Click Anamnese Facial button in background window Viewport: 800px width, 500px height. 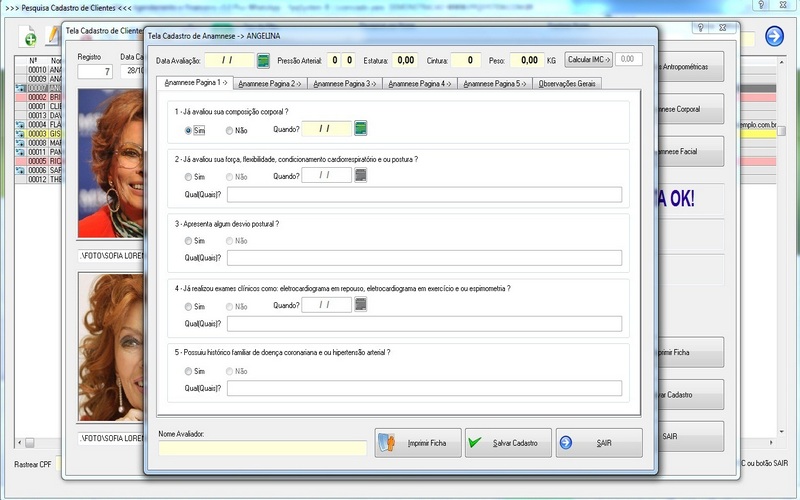690,151
